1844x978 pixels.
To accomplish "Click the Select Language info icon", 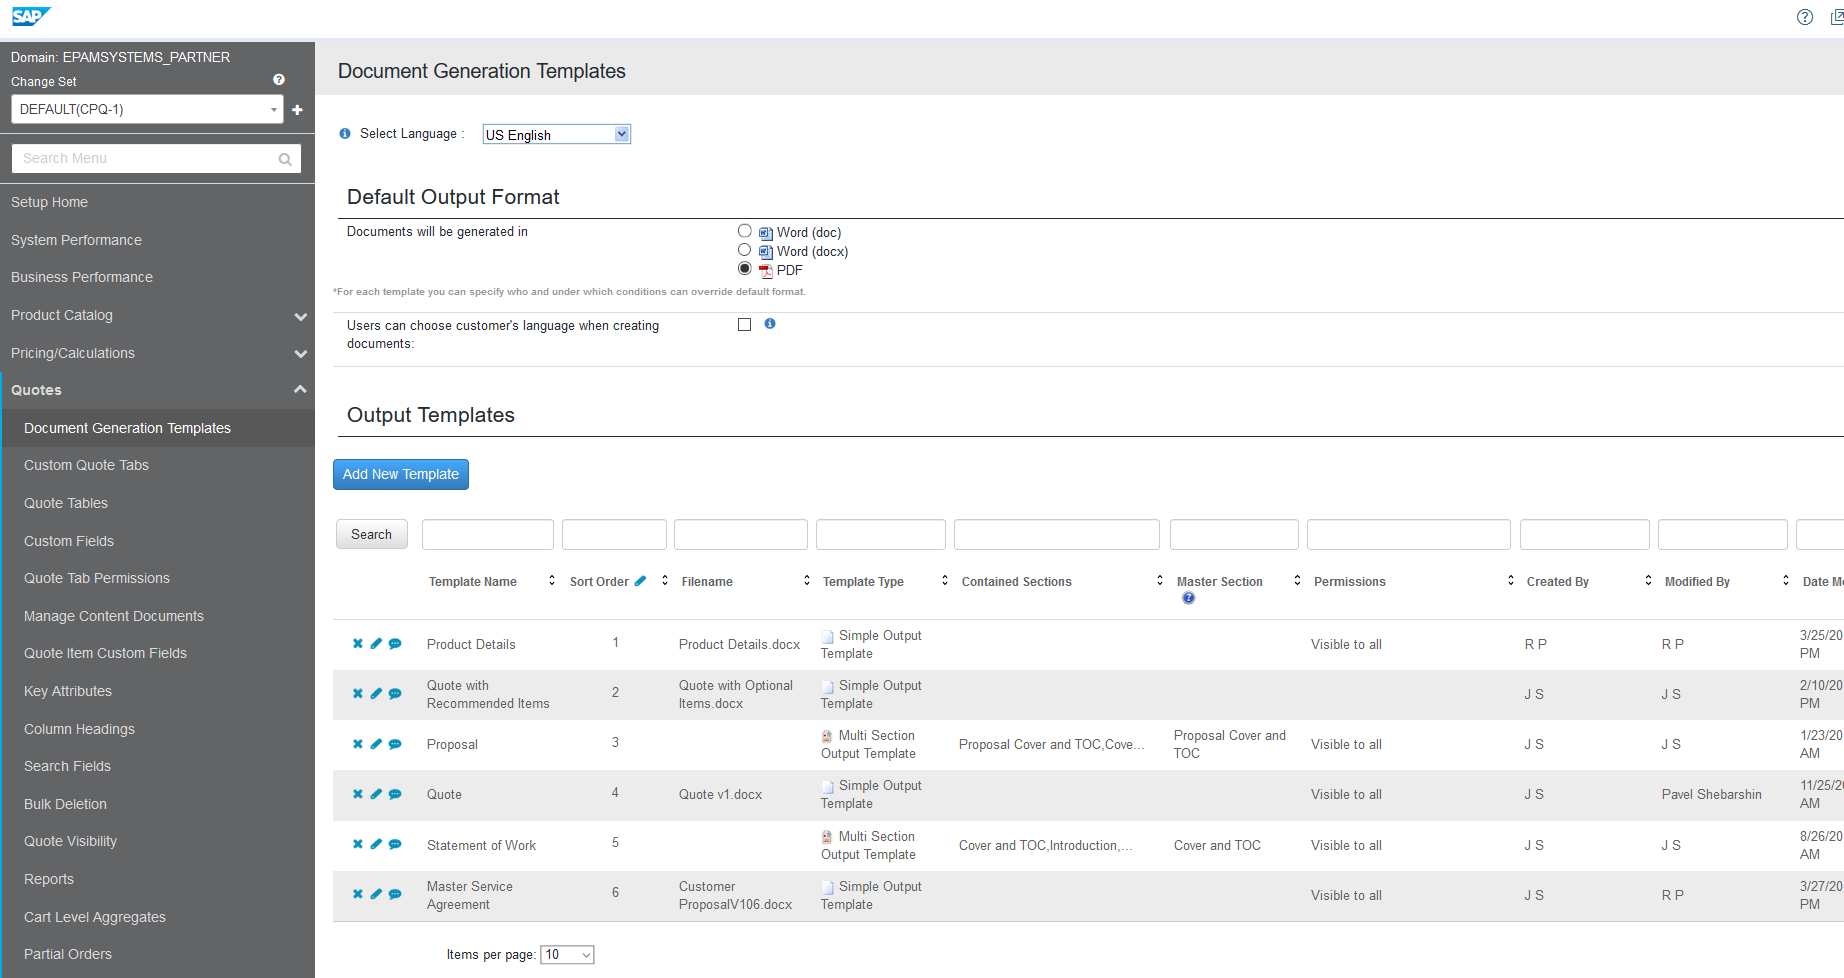I will coord(345,133).
